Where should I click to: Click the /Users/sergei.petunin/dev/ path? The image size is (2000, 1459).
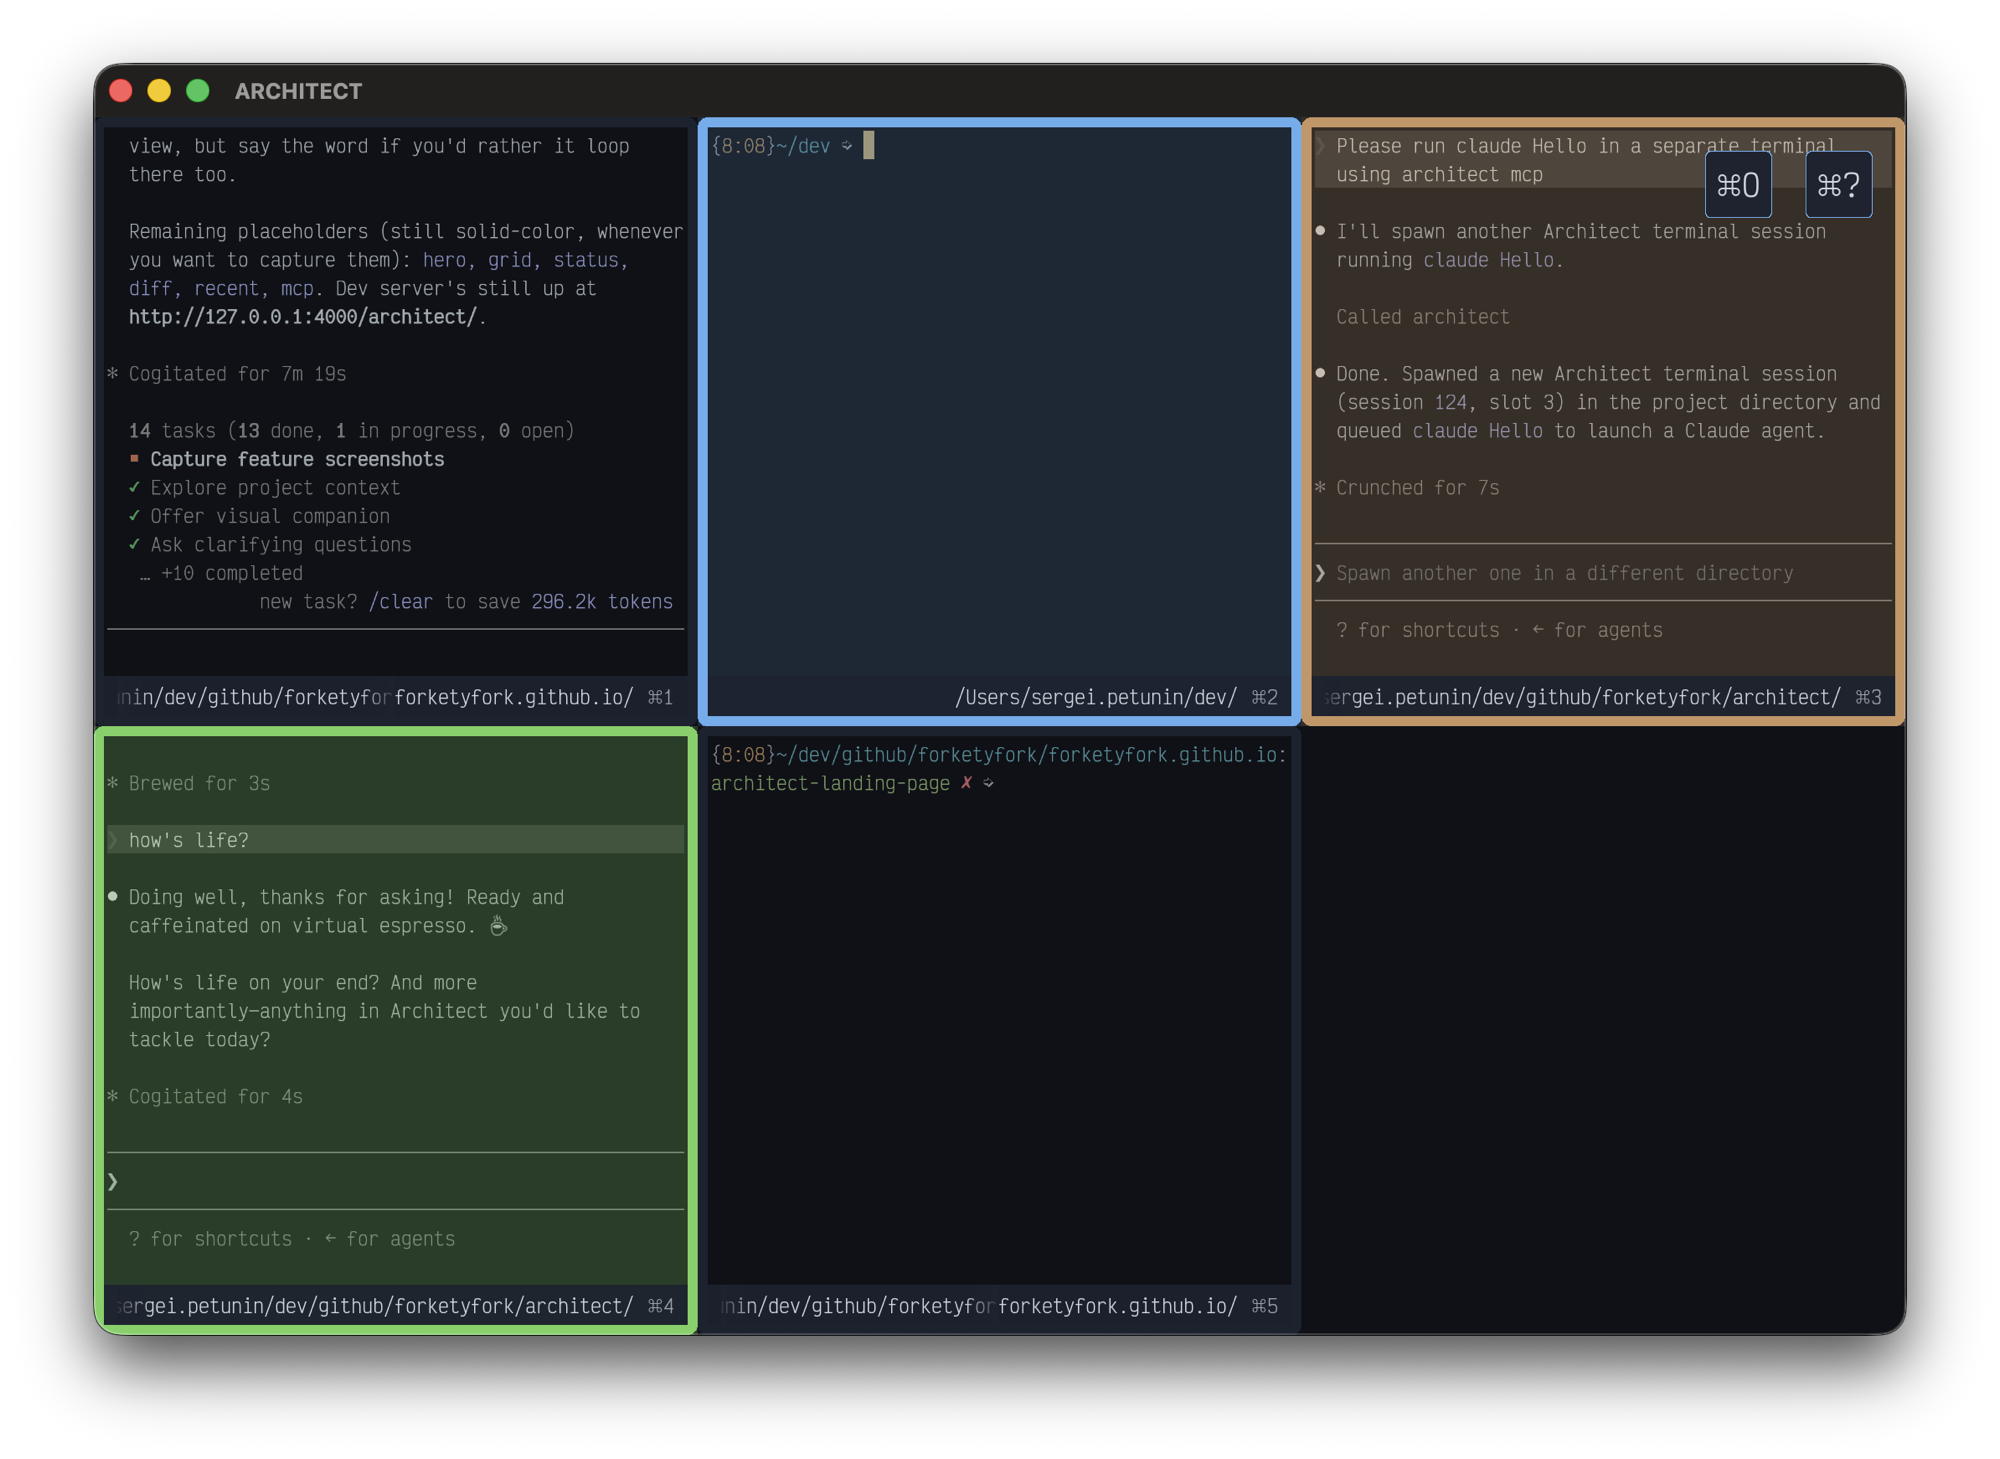click(x=1095, y=697)
